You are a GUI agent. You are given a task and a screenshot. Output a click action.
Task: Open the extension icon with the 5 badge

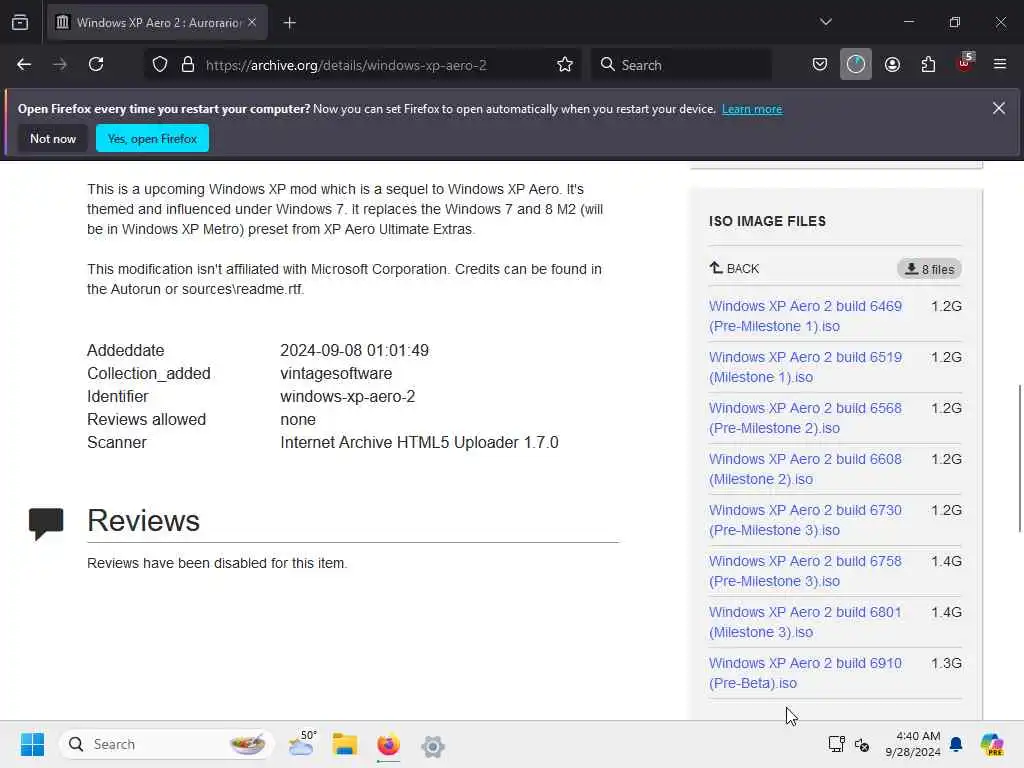click(965, 63)
